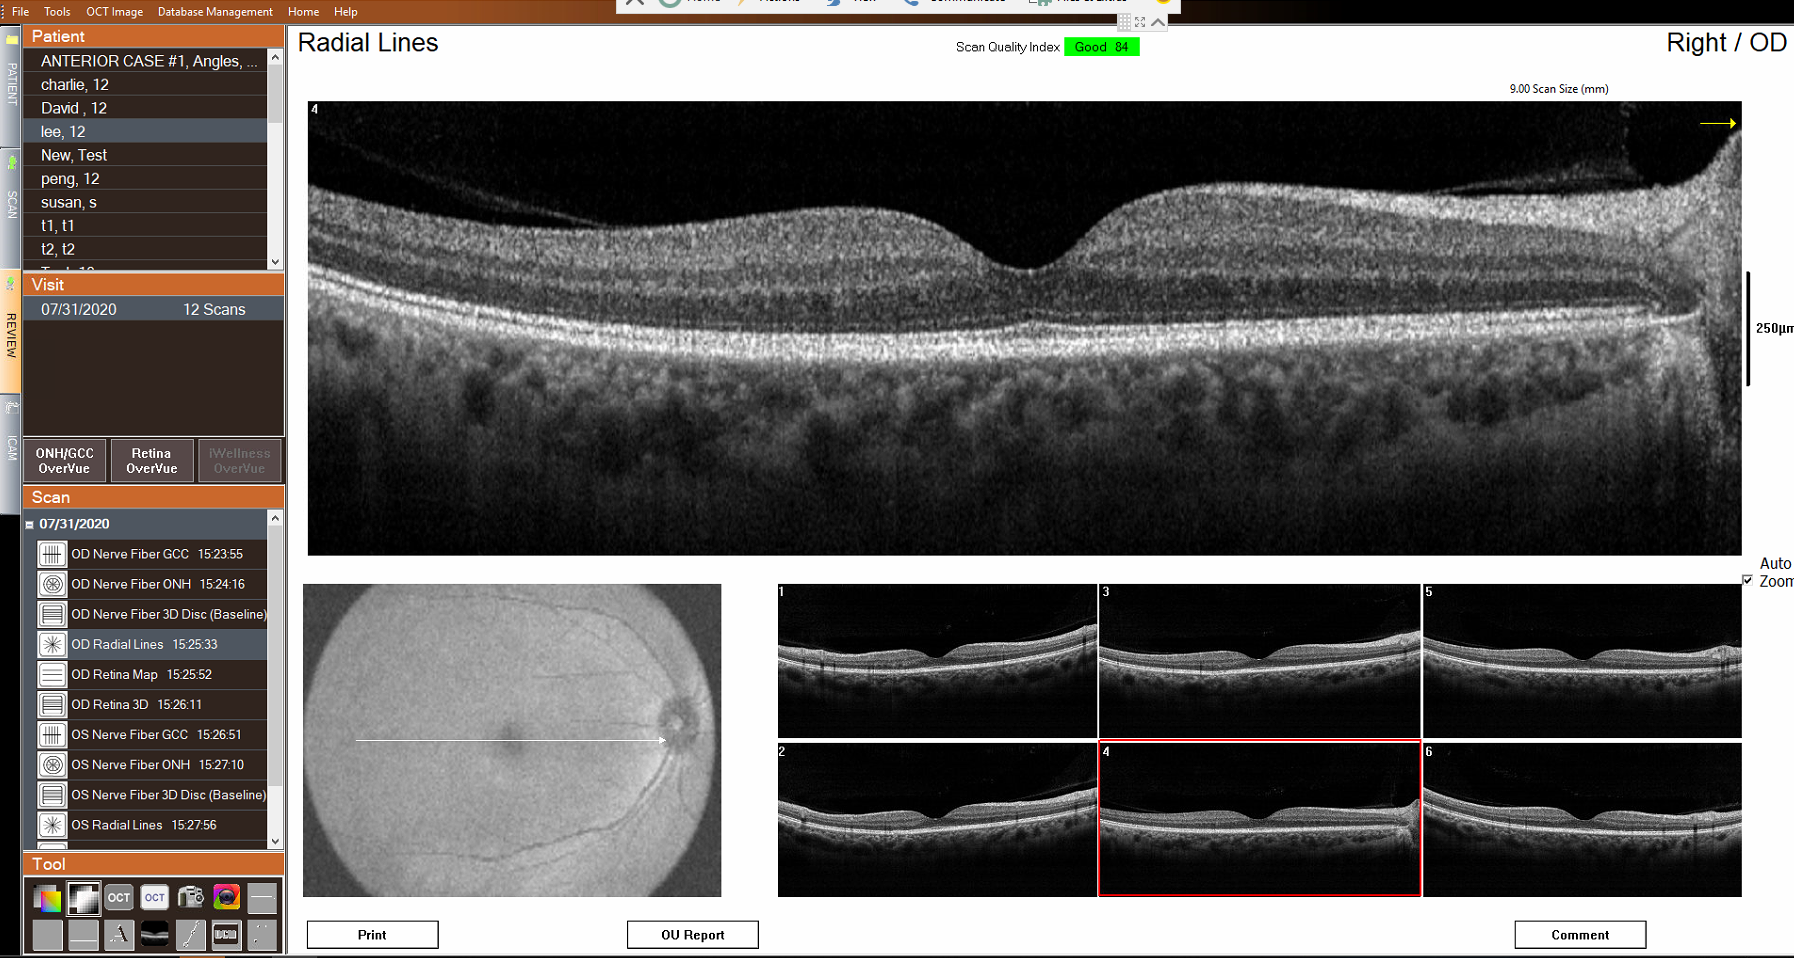The image size is (1794, 958).
Task: Open the Help menu
Action: click(x=345, y=12)
